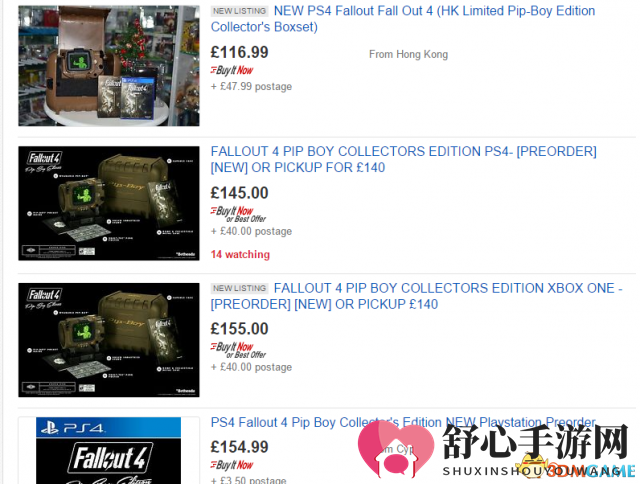The image size is (640, 484).
Task: Click the £47.99 postage text
Action: click(251, 87)
